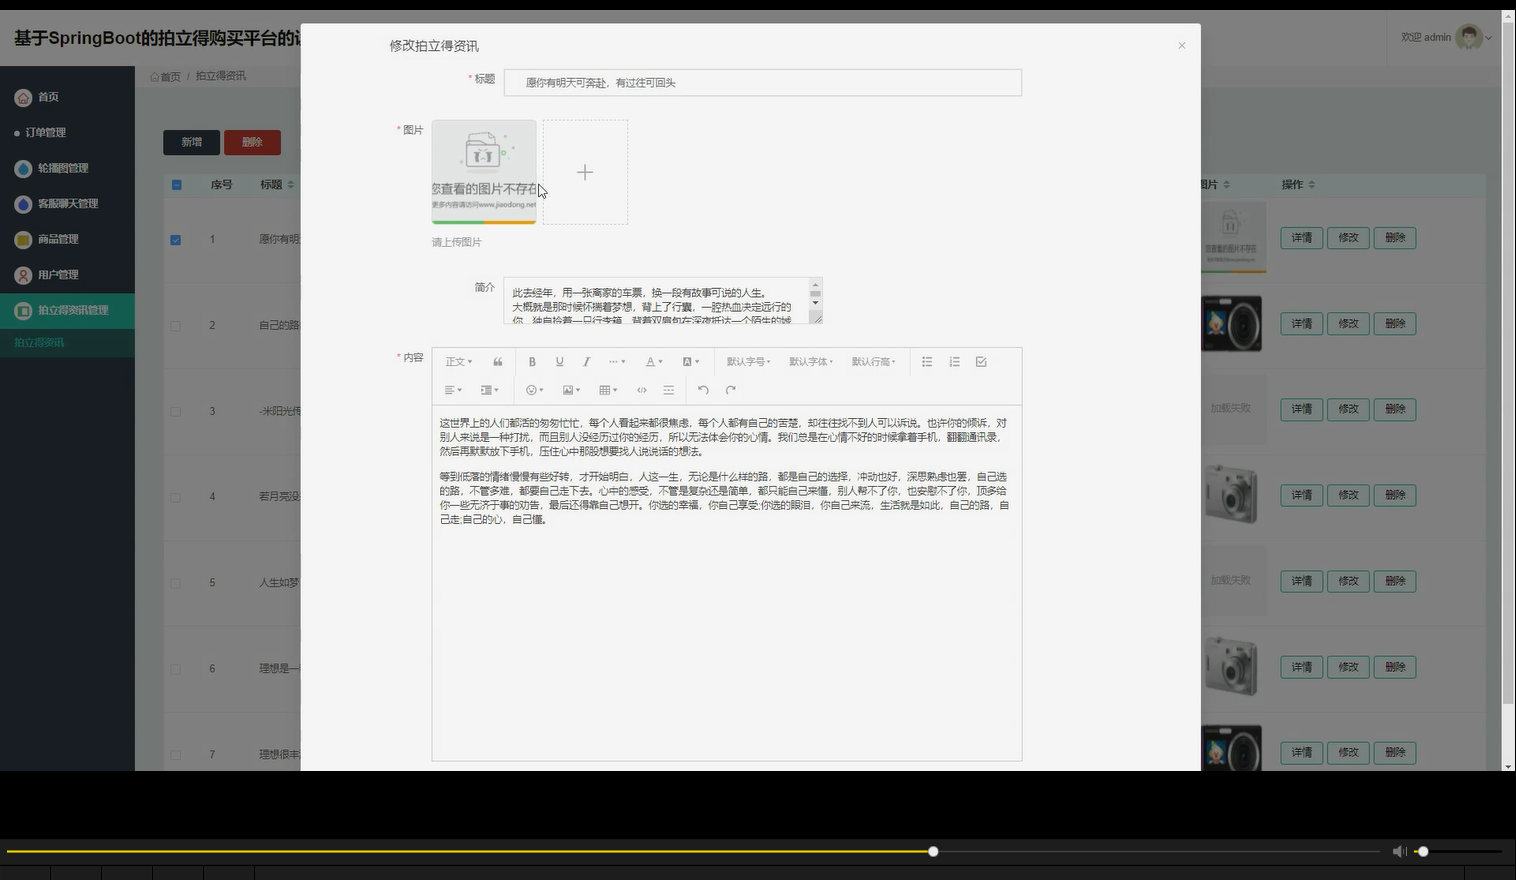Click the 新增 button
The width and height of the screenshot is (1516, 880).
pos(191,142)
